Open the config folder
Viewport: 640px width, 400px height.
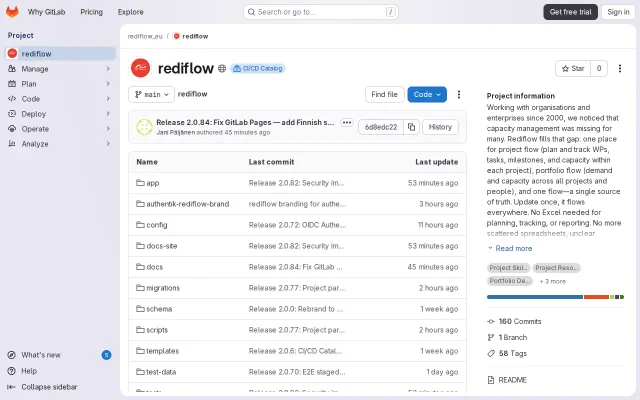tap(157, 225)
